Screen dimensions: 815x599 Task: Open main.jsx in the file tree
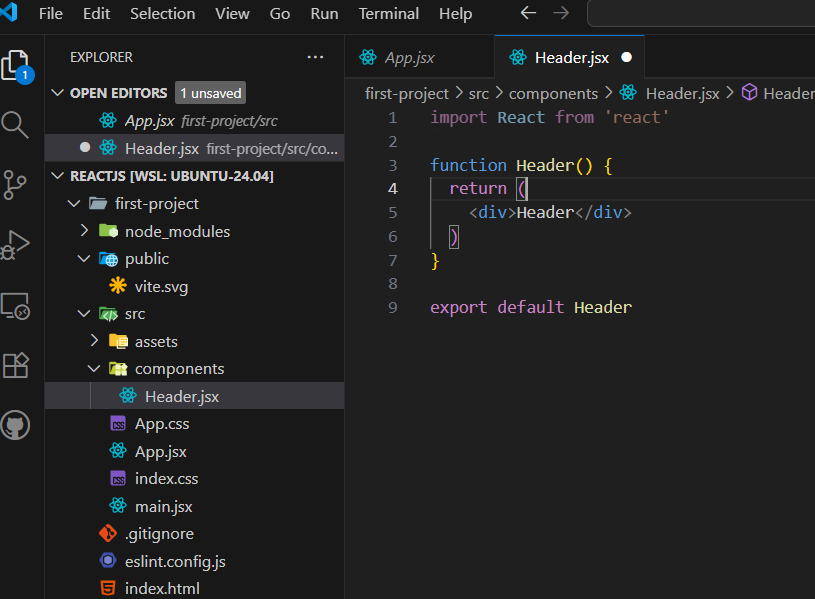163,506
